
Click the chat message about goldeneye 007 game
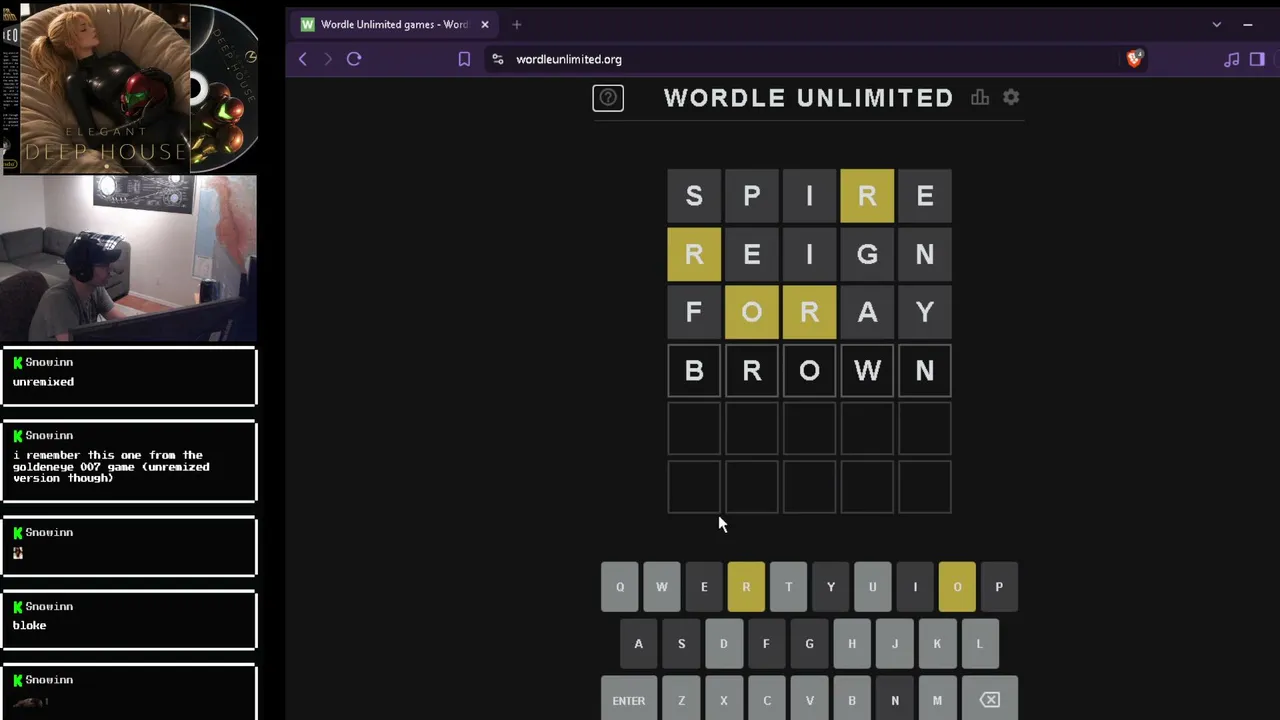click(x=111, y=466)
